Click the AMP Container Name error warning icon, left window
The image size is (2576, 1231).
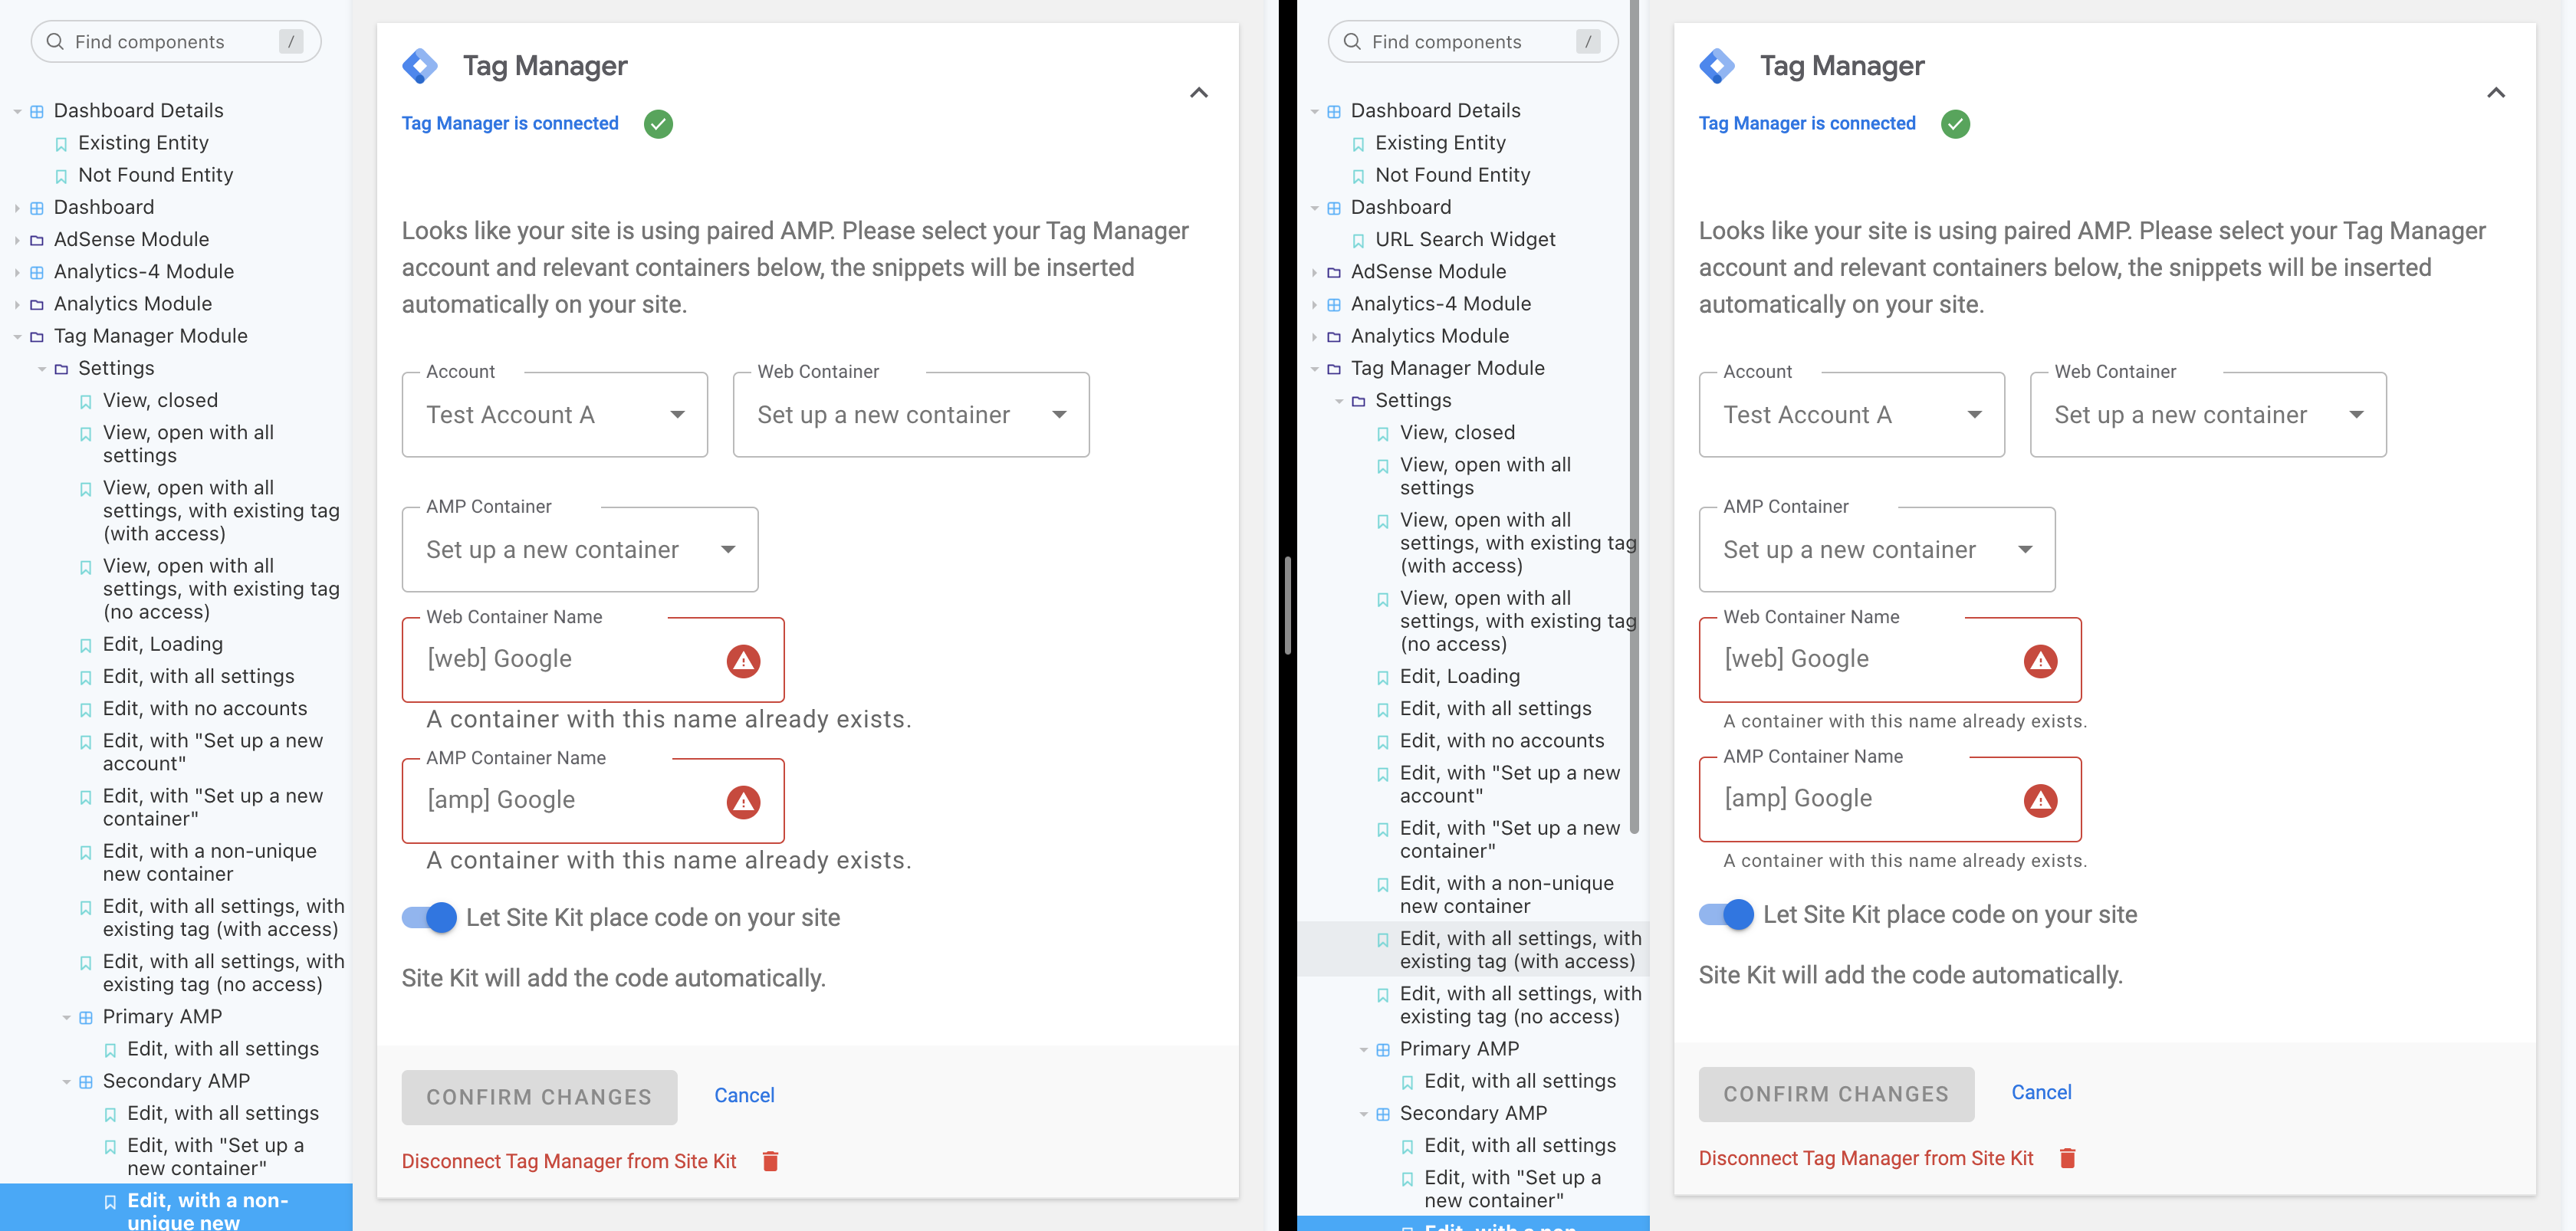[x=743, y=802]
